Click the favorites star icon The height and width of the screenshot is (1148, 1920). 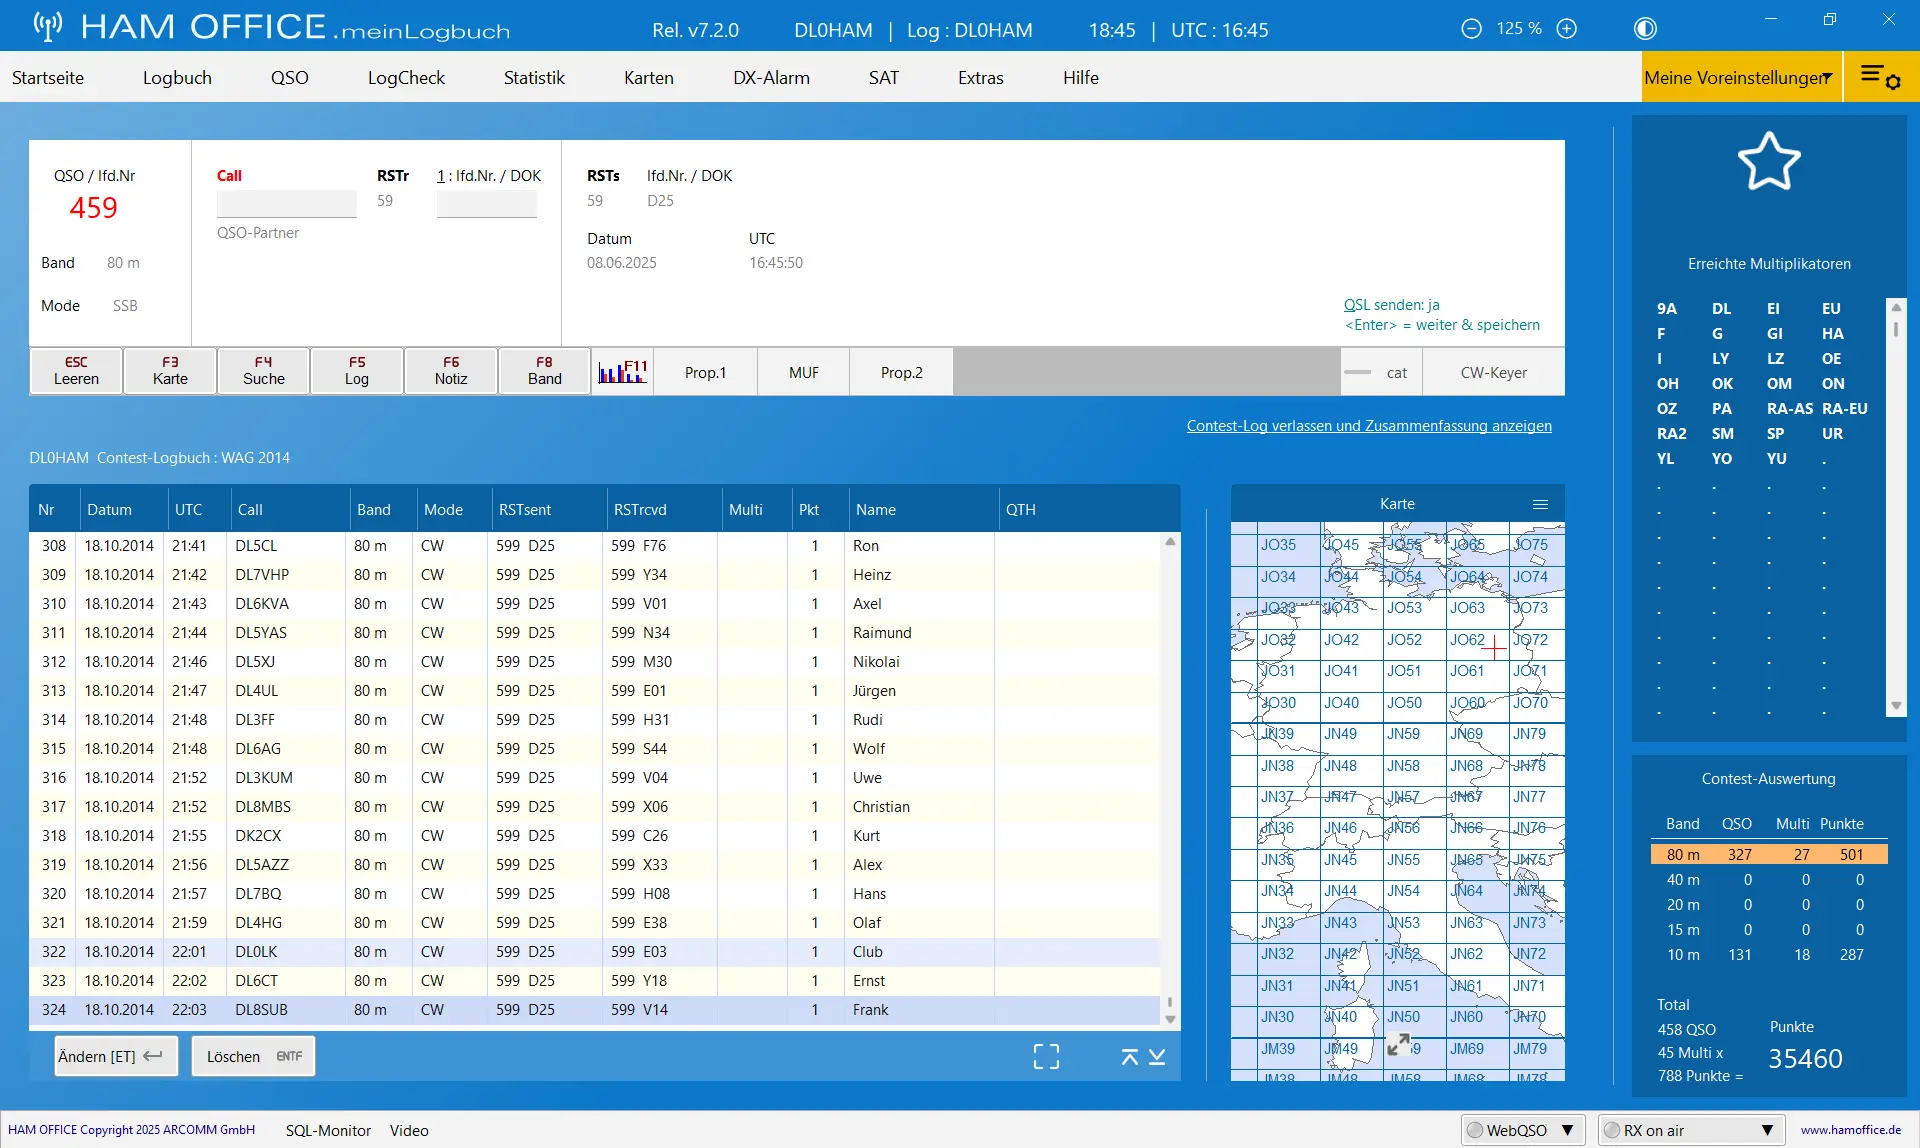pos(1769,161)
